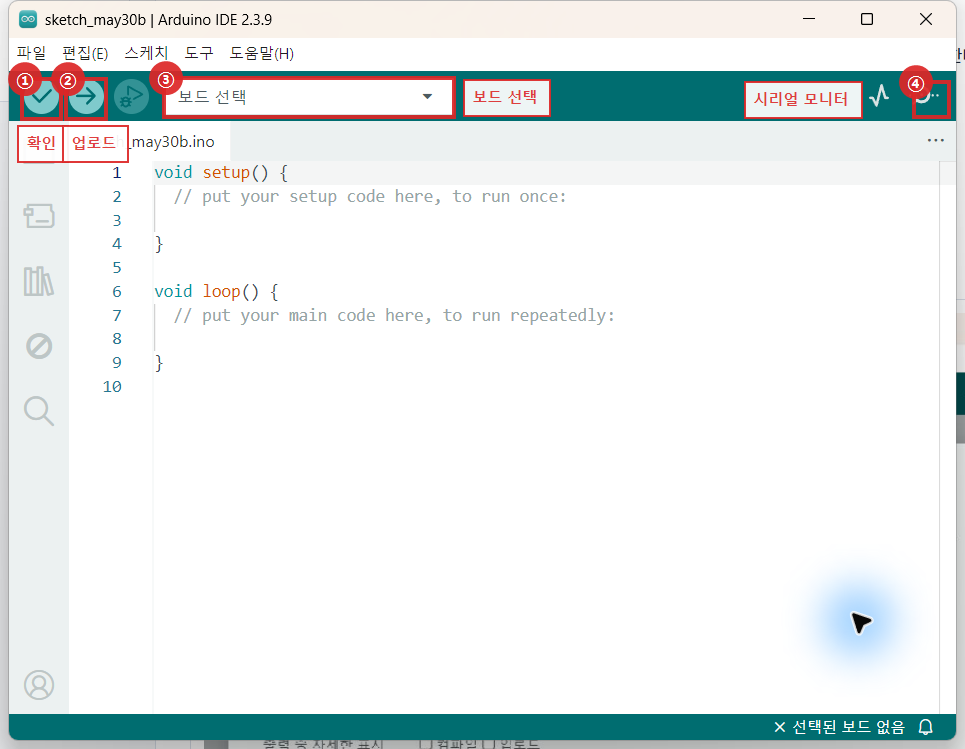
Task: Open the tab options three-dot menu
Action: (x=935, y=140)
